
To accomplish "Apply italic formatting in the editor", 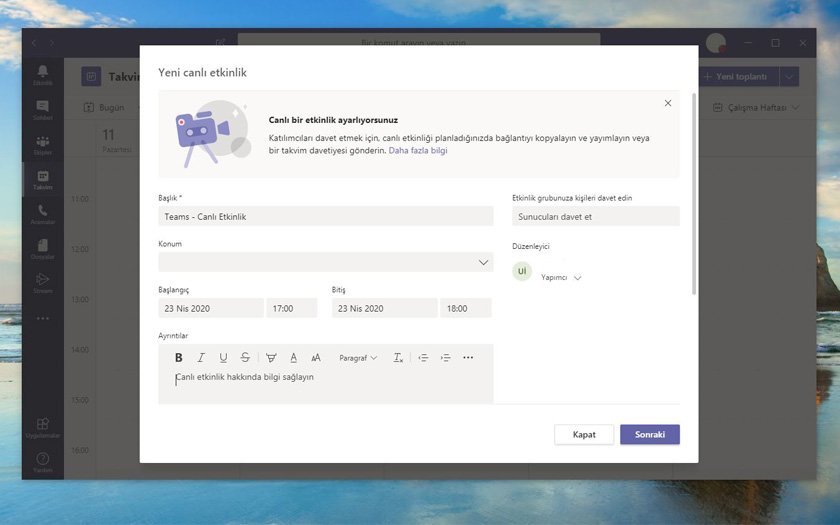I will pos(201,358).
